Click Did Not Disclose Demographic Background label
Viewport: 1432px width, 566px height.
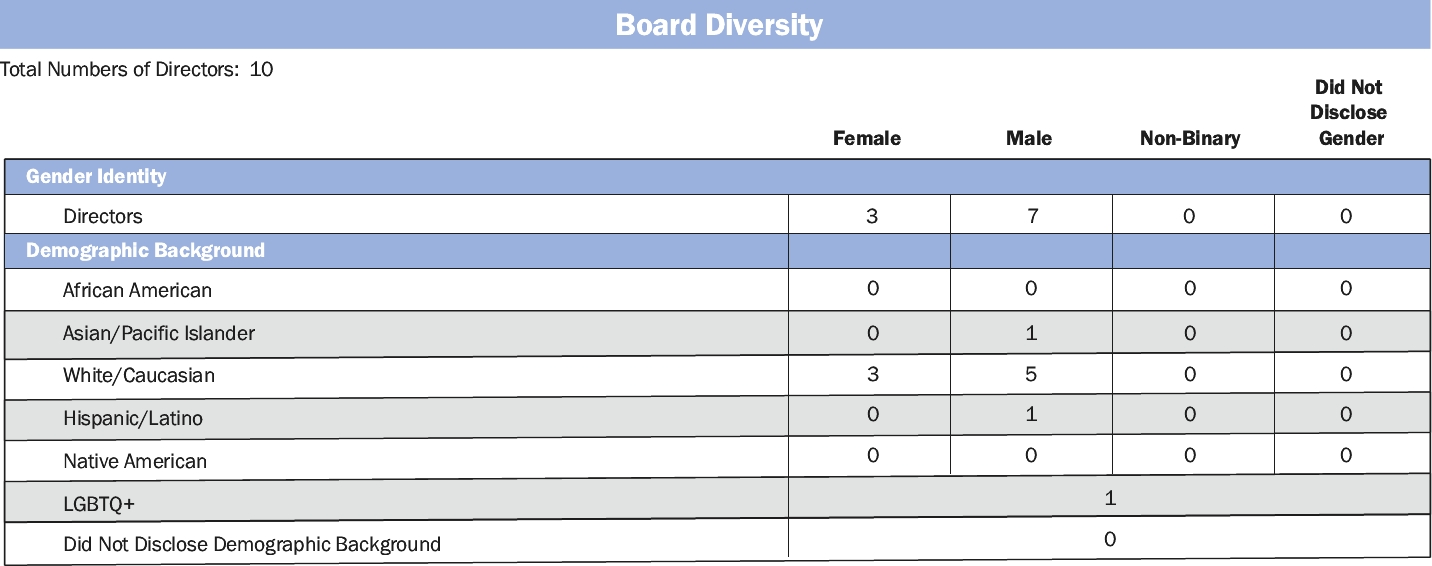tap(252, 545)
